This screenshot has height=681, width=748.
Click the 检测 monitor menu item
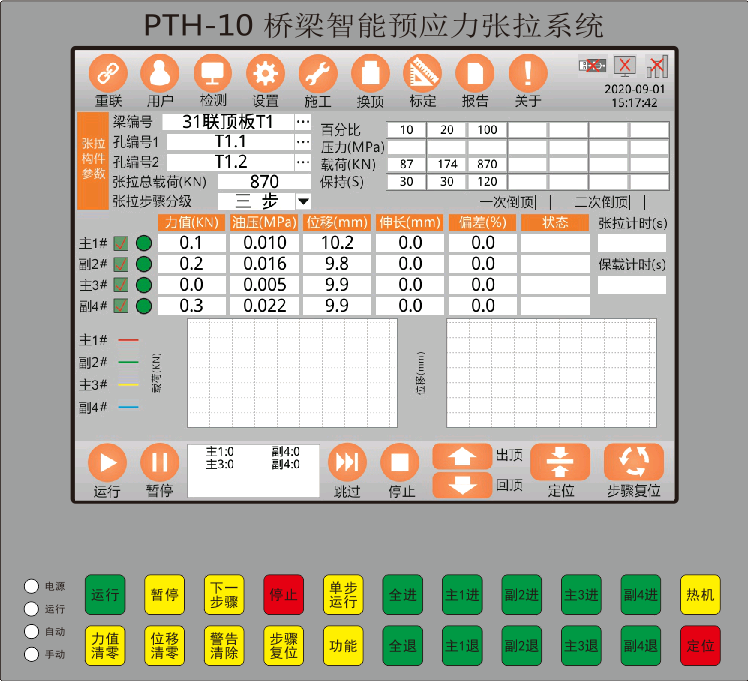tap(212, 73)
